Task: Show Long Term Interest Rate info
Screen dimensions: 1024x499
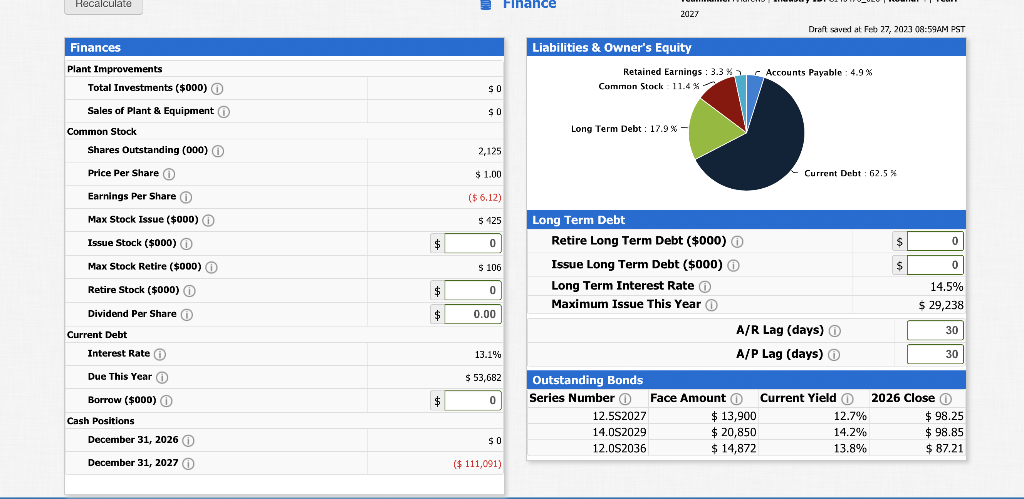Action: tap(705, 287)
